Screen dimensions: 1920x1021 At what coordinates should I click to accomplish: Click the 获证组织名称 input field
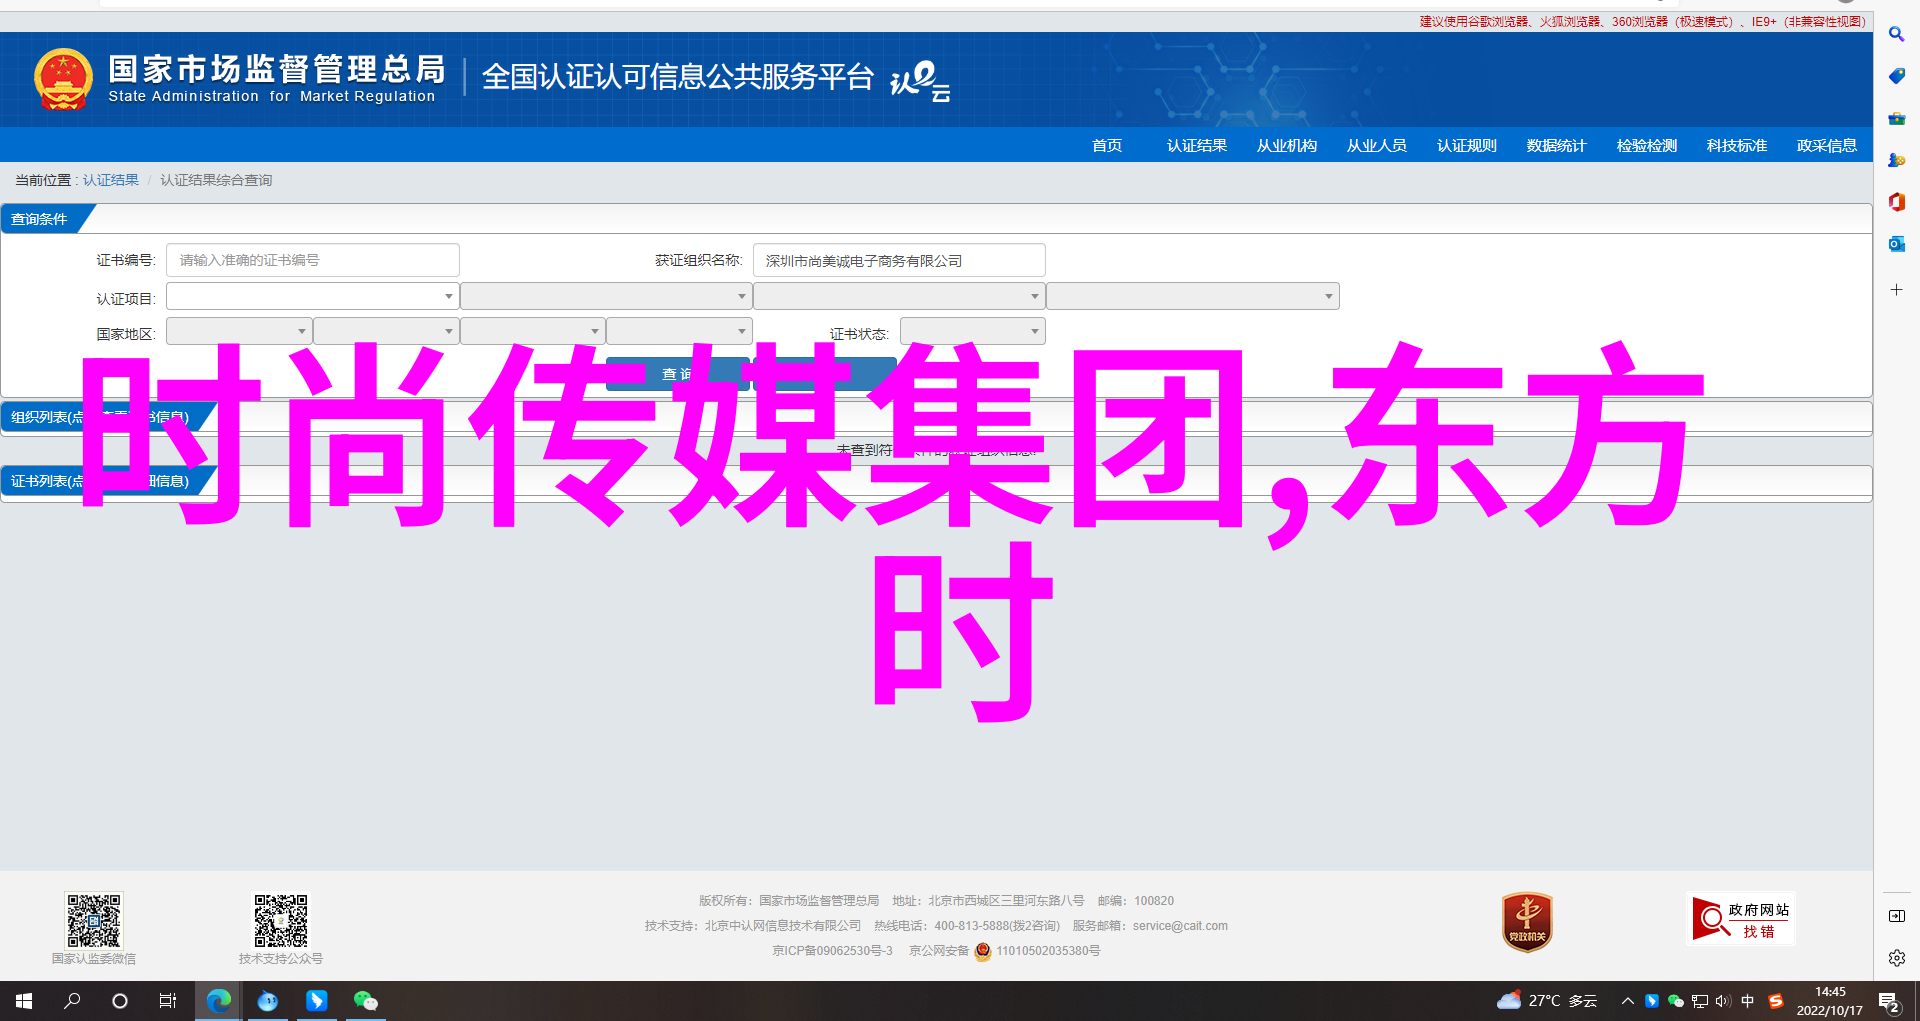pyautogui.click(x=899, y=260)
